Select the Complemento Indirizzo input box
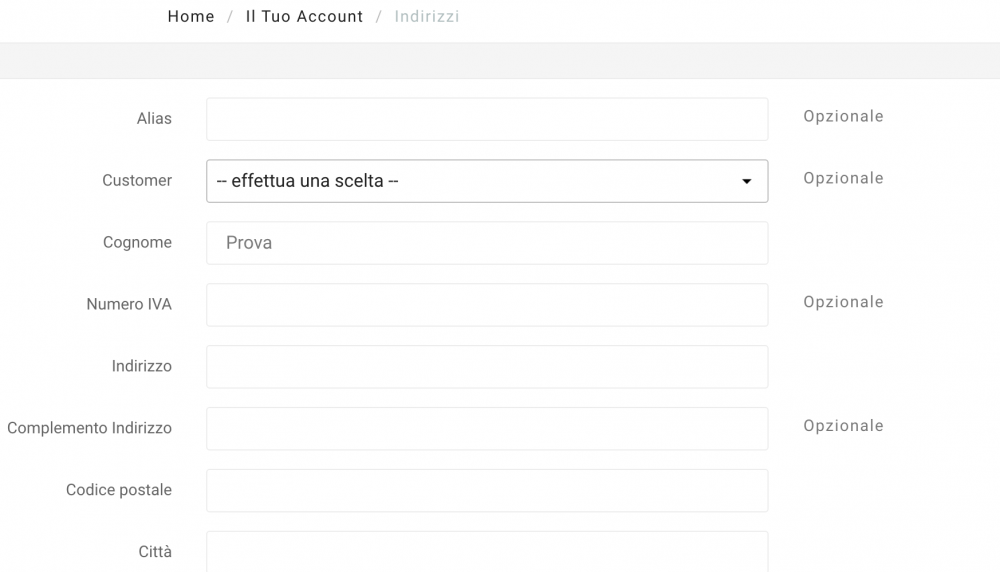 pyautogui.click(x=487, y=429)
